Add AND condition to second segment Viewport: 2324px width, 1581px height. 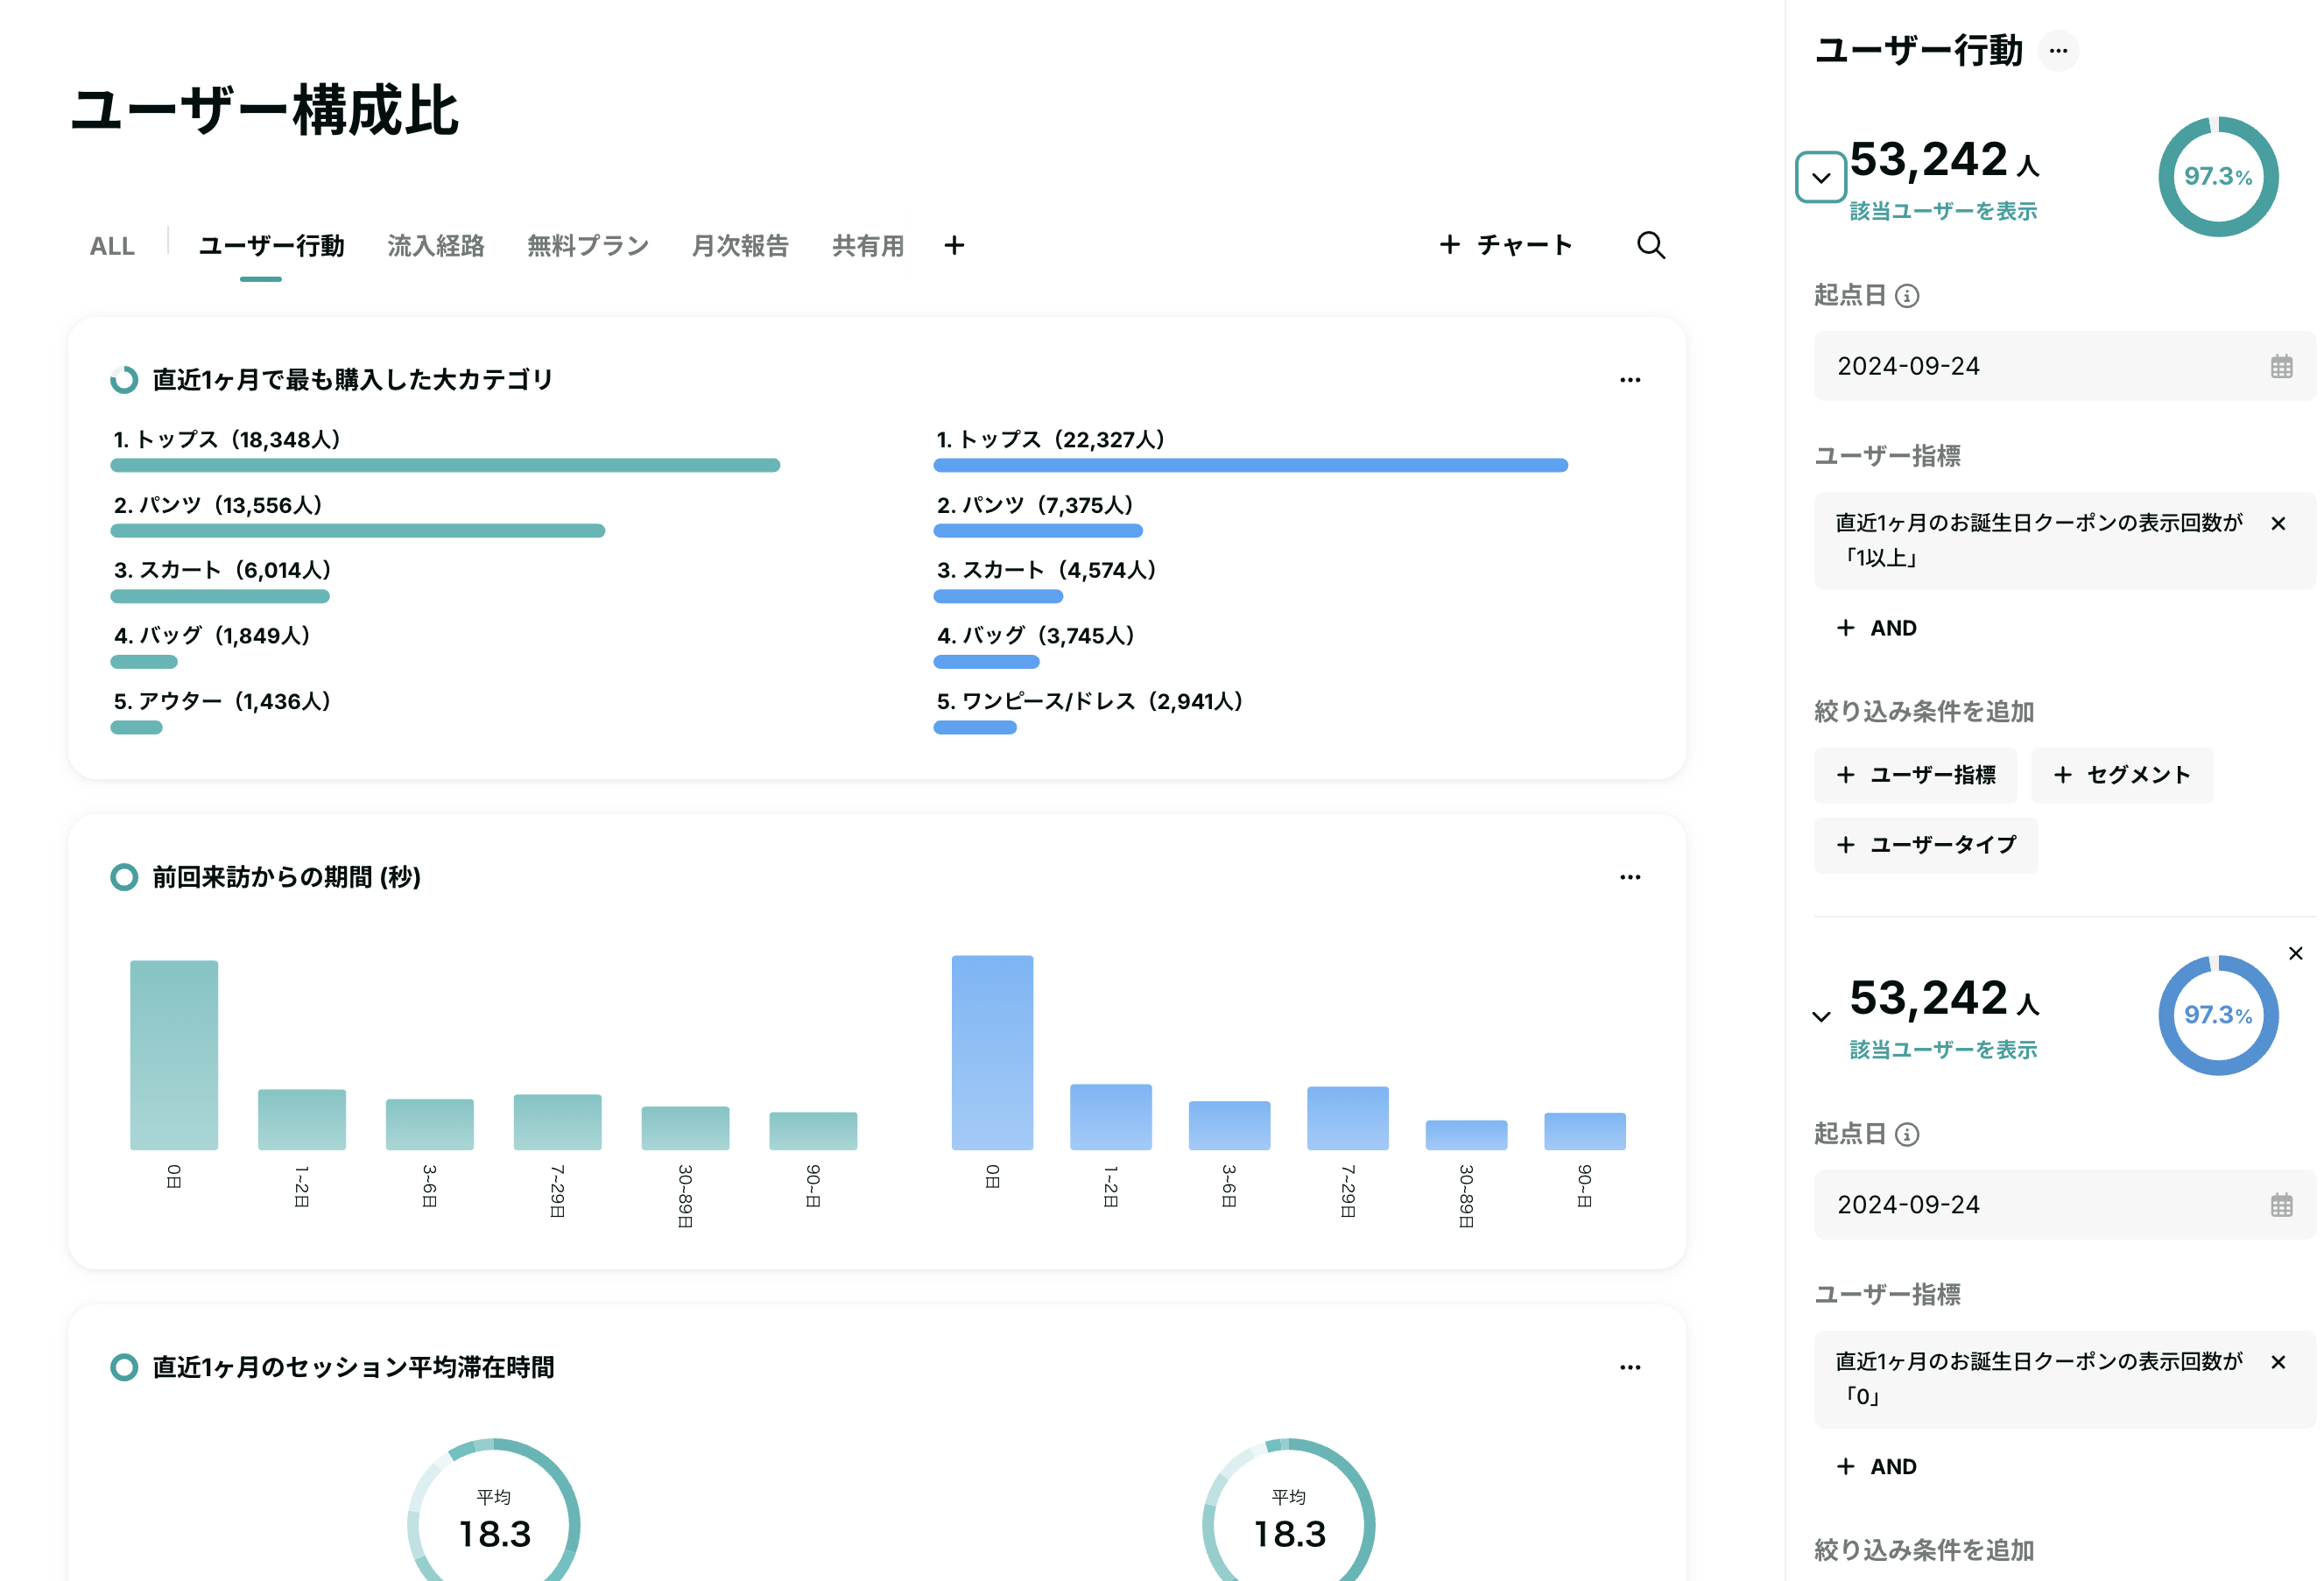pyautogui.click(x=1877, y=1466)
